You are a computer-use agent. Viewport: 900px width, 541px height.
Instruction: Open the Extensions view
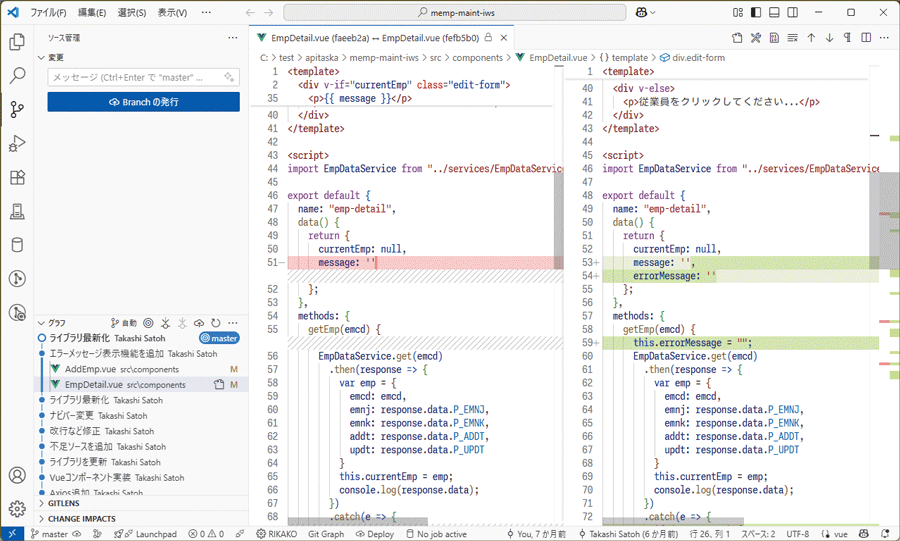(x=17, y=178)
